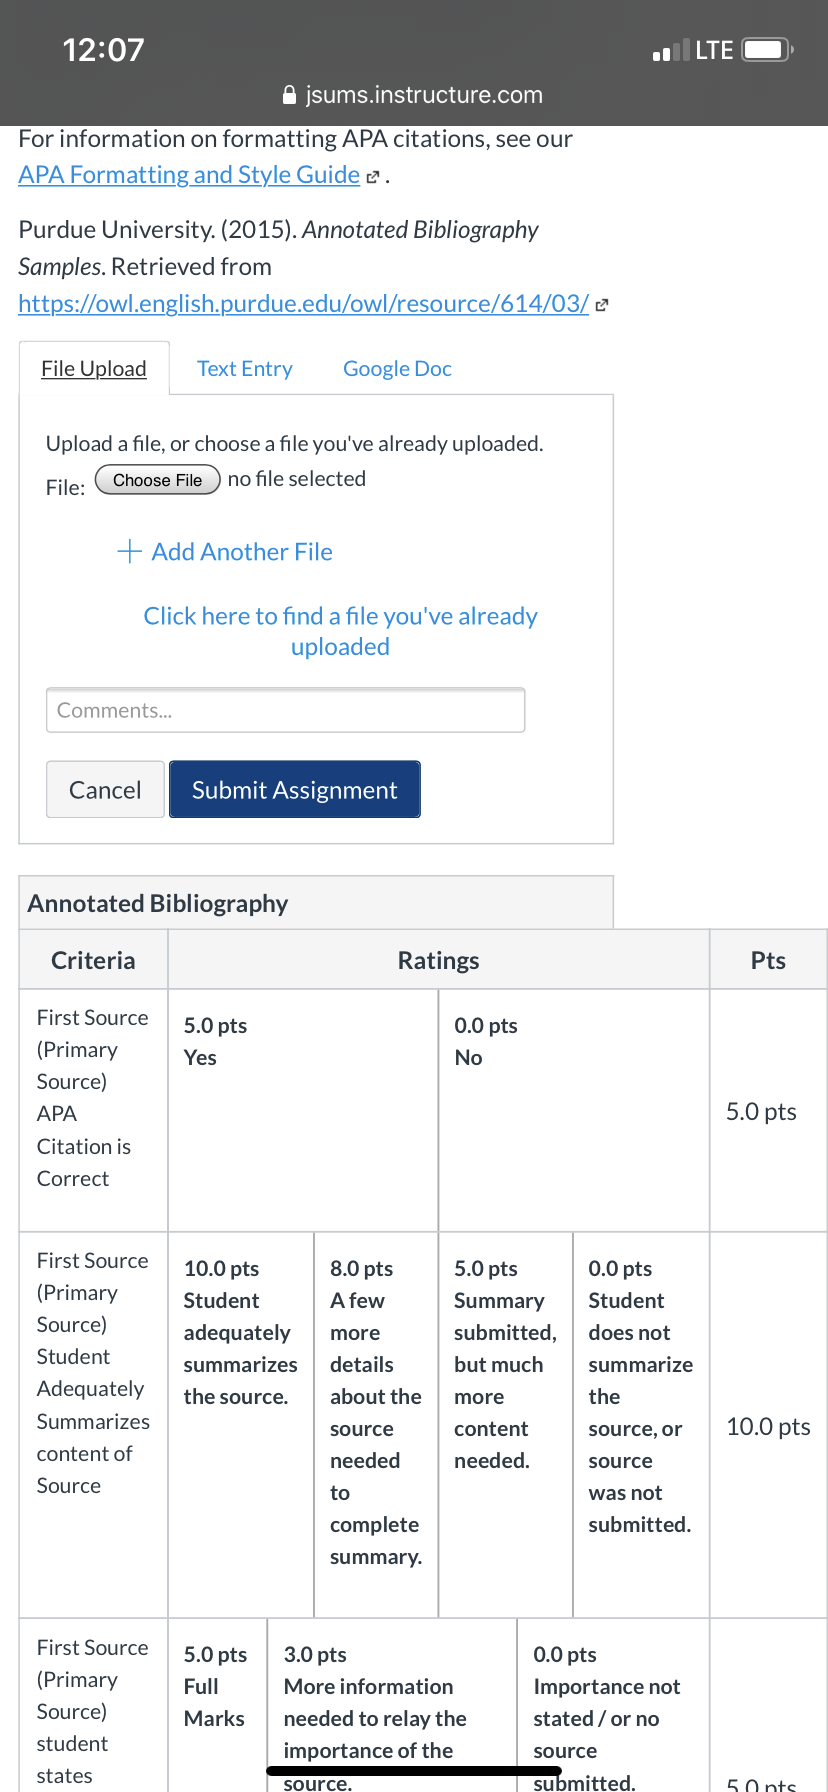Image resolution: width=828 pixels, height=1792 pixels.
Task: Tap the lock icon beside the URL
Action: [x=290, y=95]
